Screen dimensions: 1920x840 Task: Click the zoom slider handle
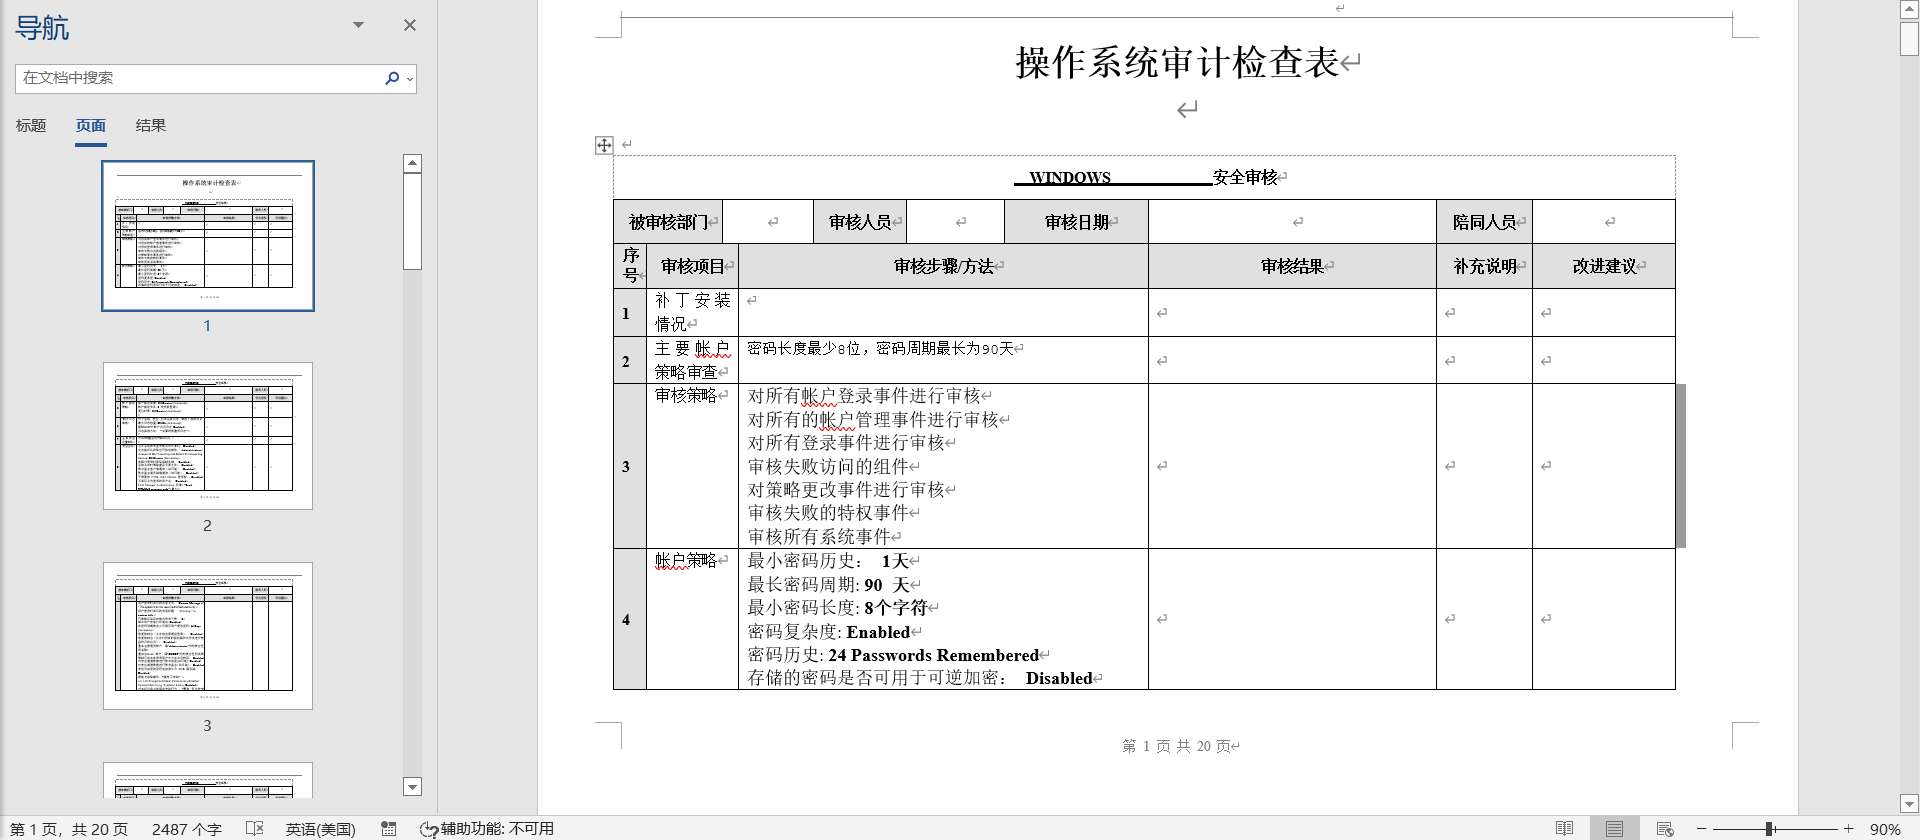tap(1769, 829)
